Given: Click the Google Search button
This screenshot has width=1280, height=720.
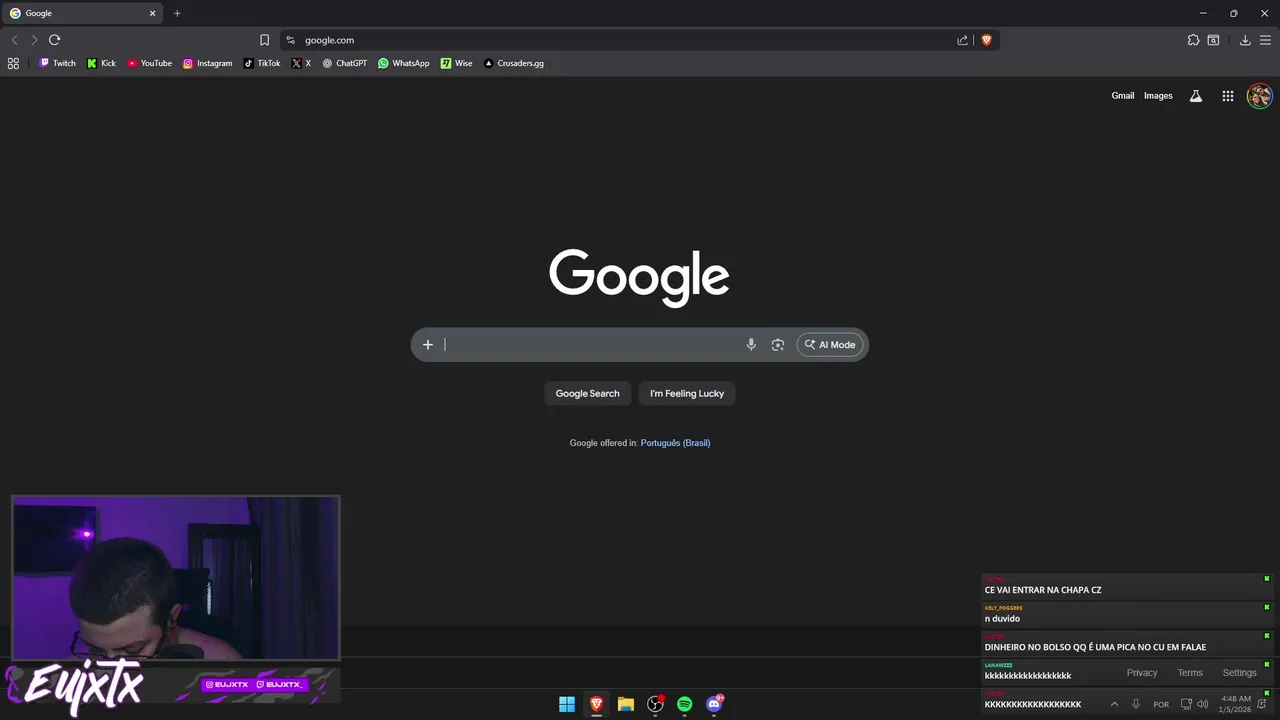Looking at the screenshot, I should (588, 393).
